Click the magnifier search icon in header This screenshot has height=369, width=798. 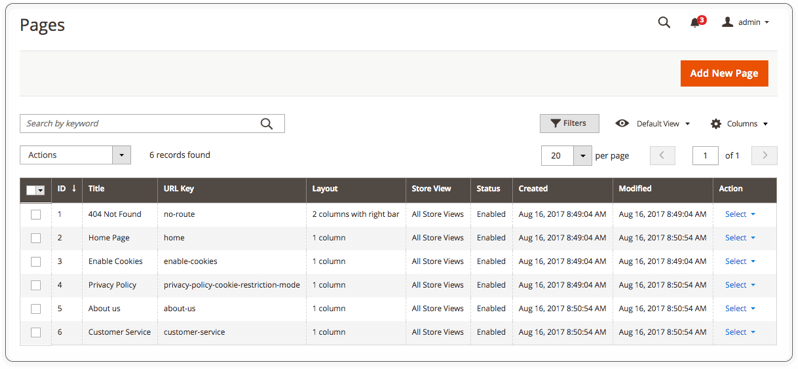664,22
